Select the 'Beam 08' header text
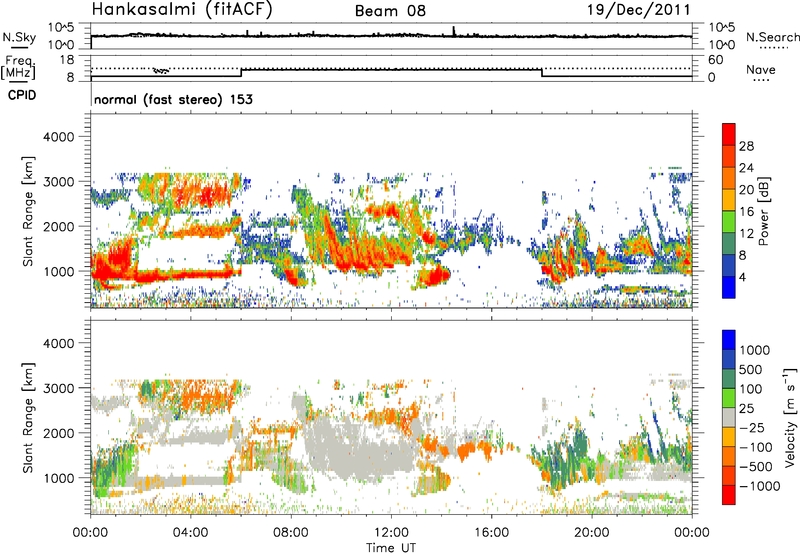The image size is (800, 554). [390, 11]
